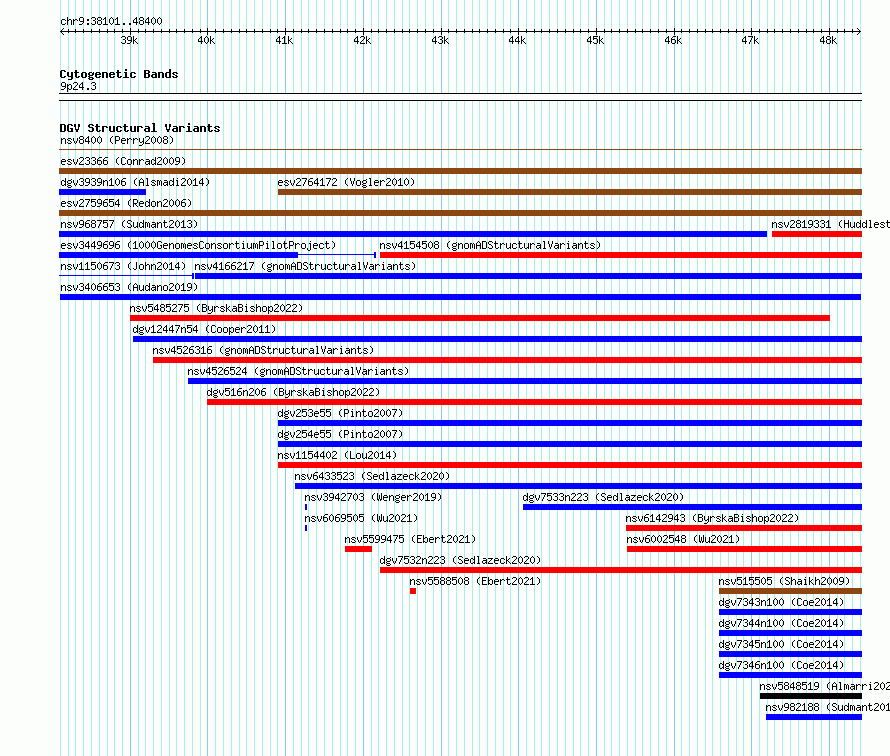Select nsv5588508 (Ebert2021) label

tap(475, 581)
